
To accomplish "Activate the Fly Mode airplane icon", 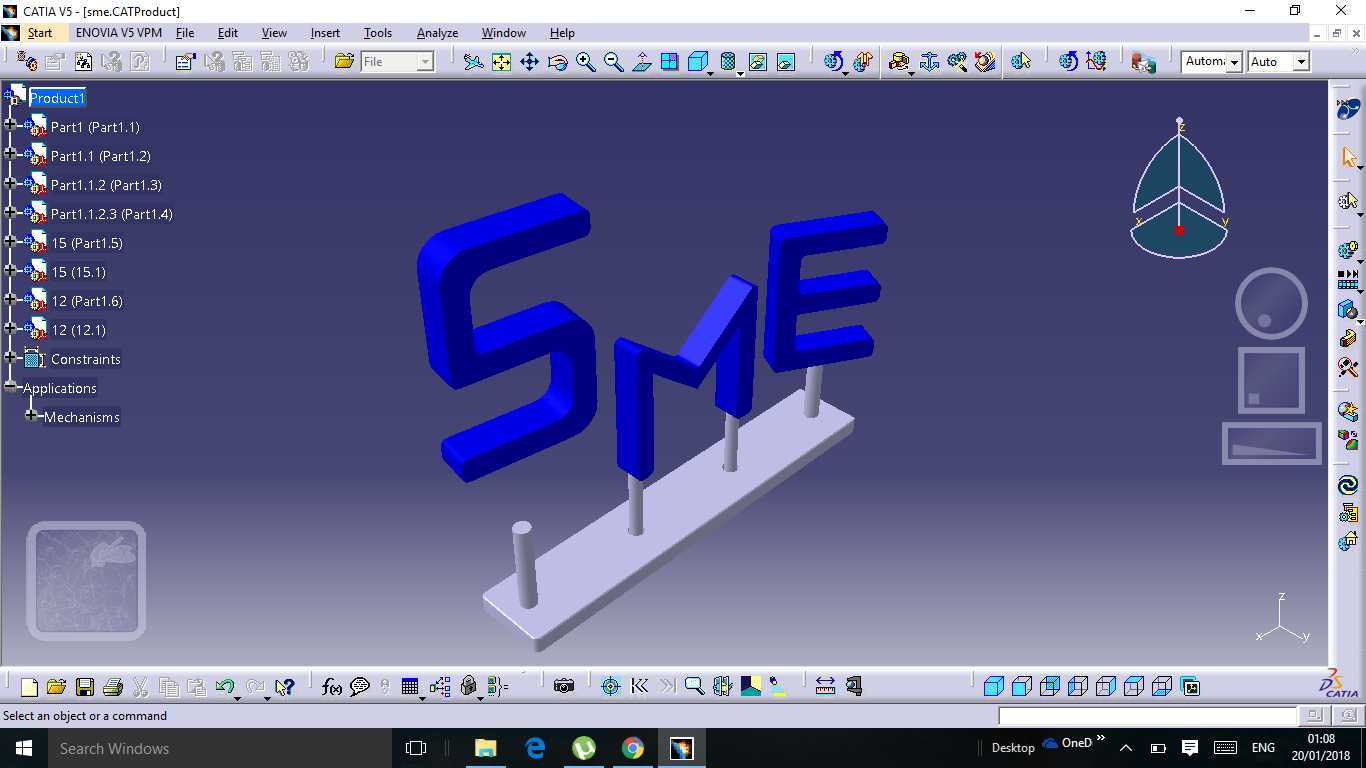I will pos(473,62).
